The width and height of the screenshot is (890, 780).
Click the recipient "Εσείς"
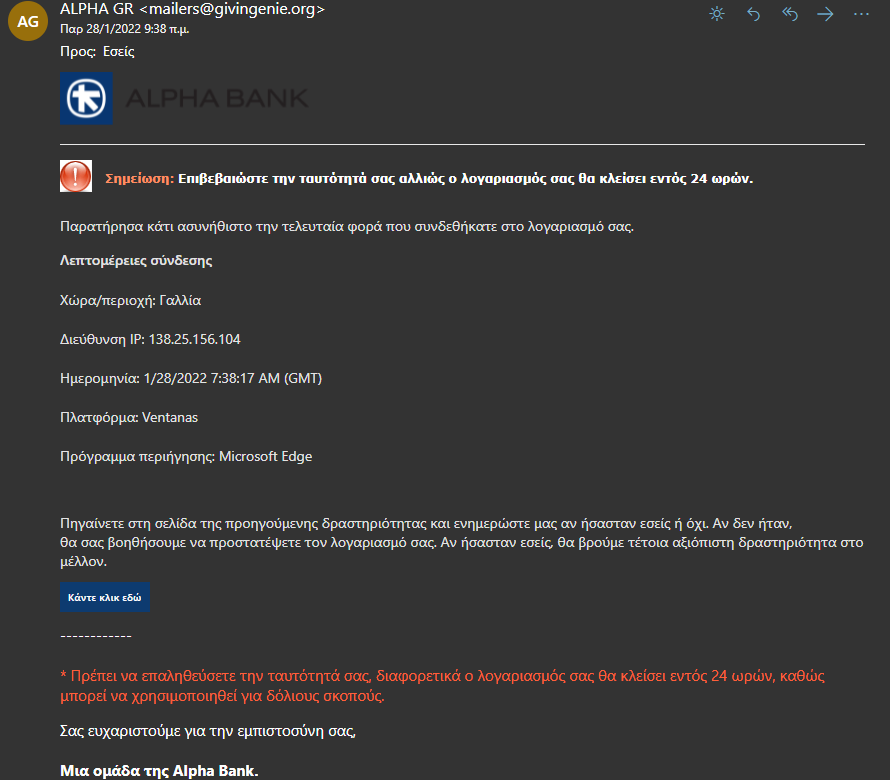119,52
